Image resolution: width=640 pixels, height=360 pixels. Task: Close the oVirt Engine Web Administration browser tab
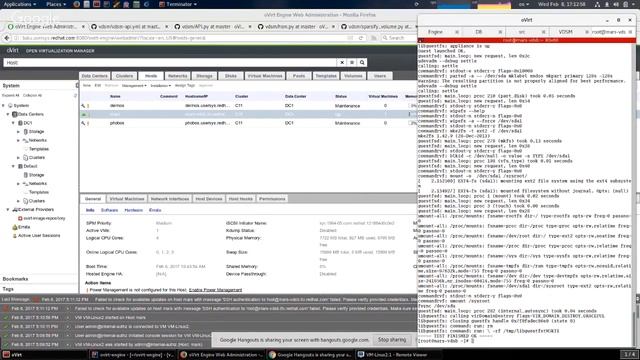83,27
